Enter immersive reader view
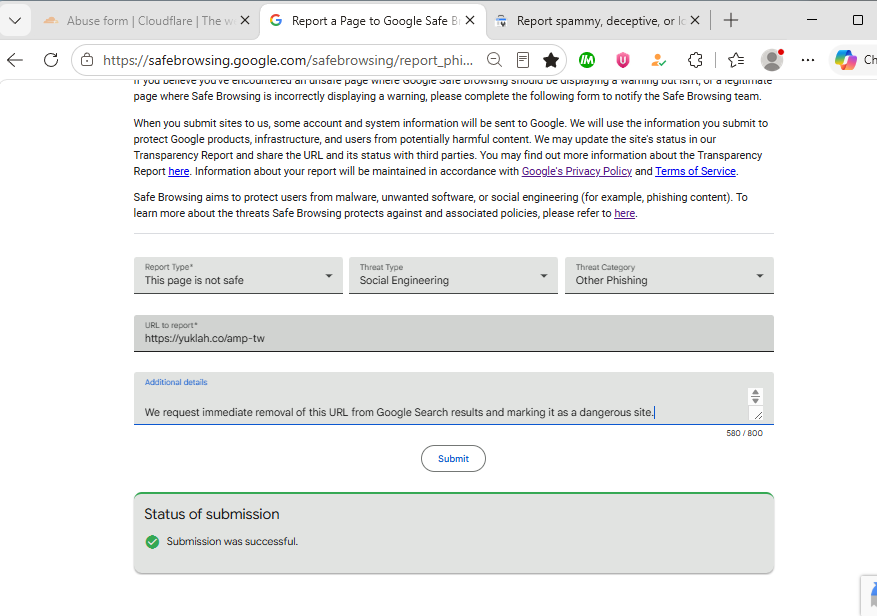The height and width of the screenshot is (616, 877). tap(523, 60)
